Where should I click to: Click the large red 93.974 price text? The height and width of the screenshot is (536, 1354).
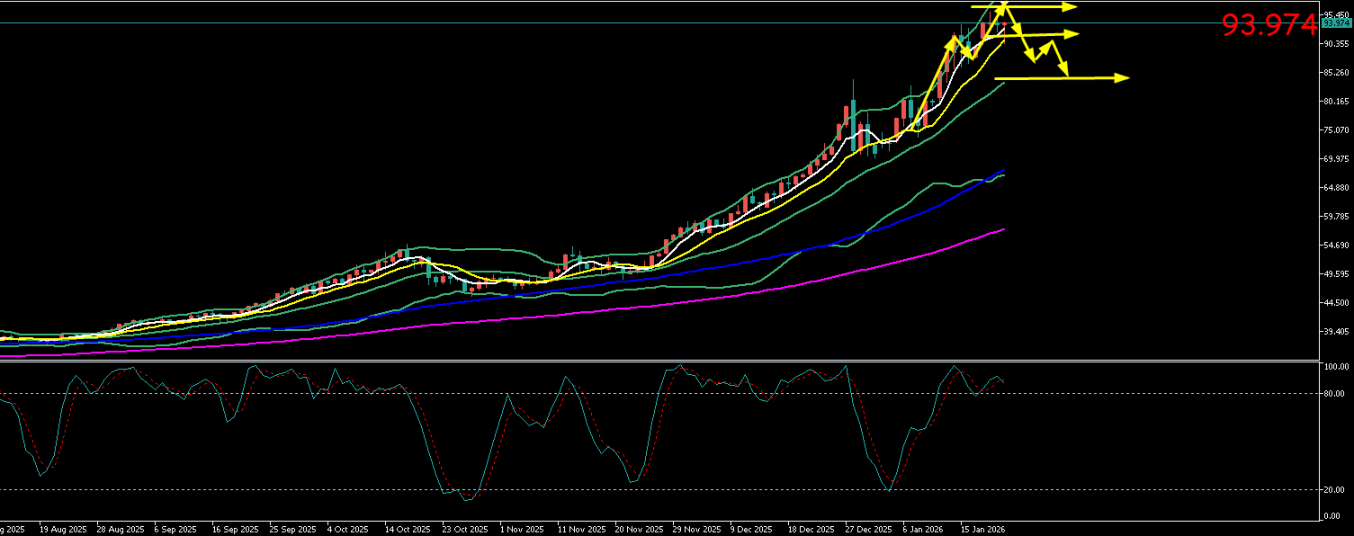[1269, 26]
